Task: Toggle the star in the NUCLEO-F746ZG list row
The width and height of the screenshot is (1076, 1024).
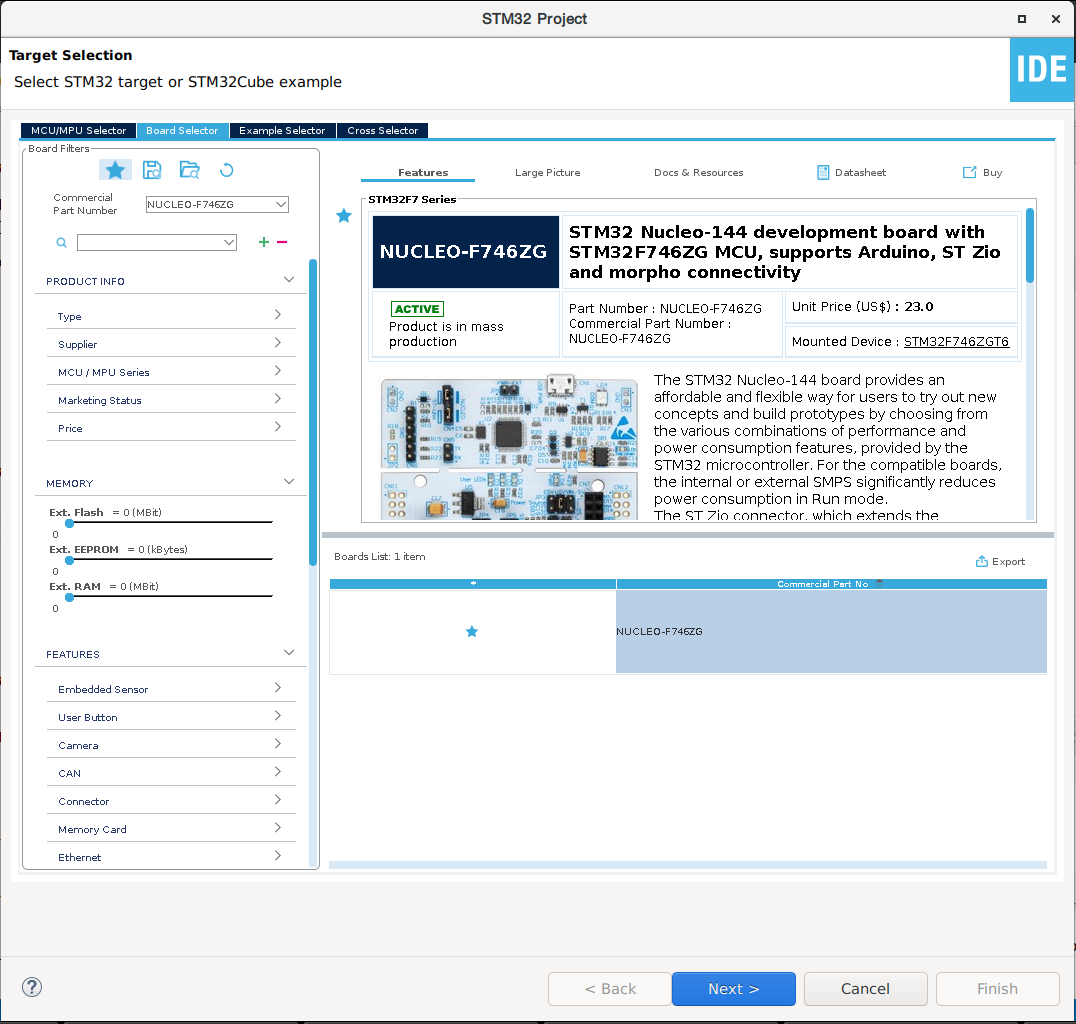Action: point(472,632)
